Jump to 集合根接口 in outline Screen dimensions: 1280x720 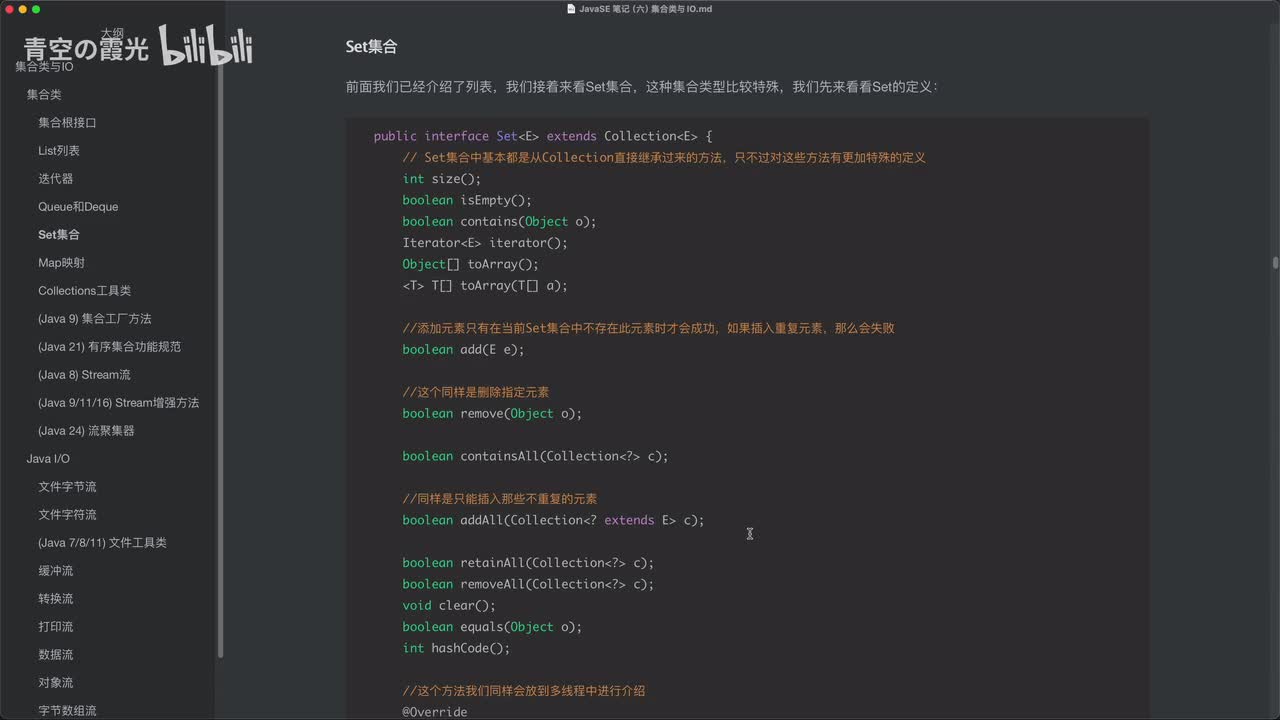pyautogui.click(x=67, y=122)
